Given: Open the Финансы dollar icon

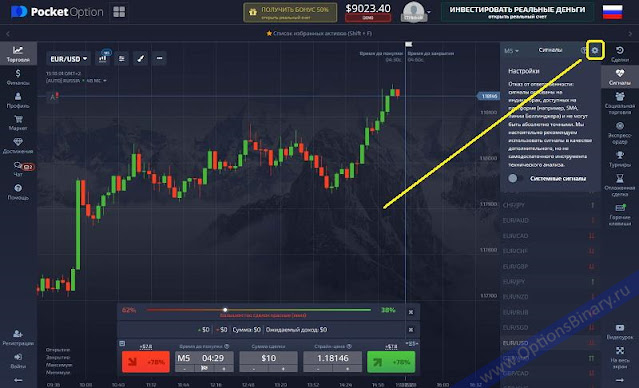Looking at the screenshot, I should tap(18, 77).
